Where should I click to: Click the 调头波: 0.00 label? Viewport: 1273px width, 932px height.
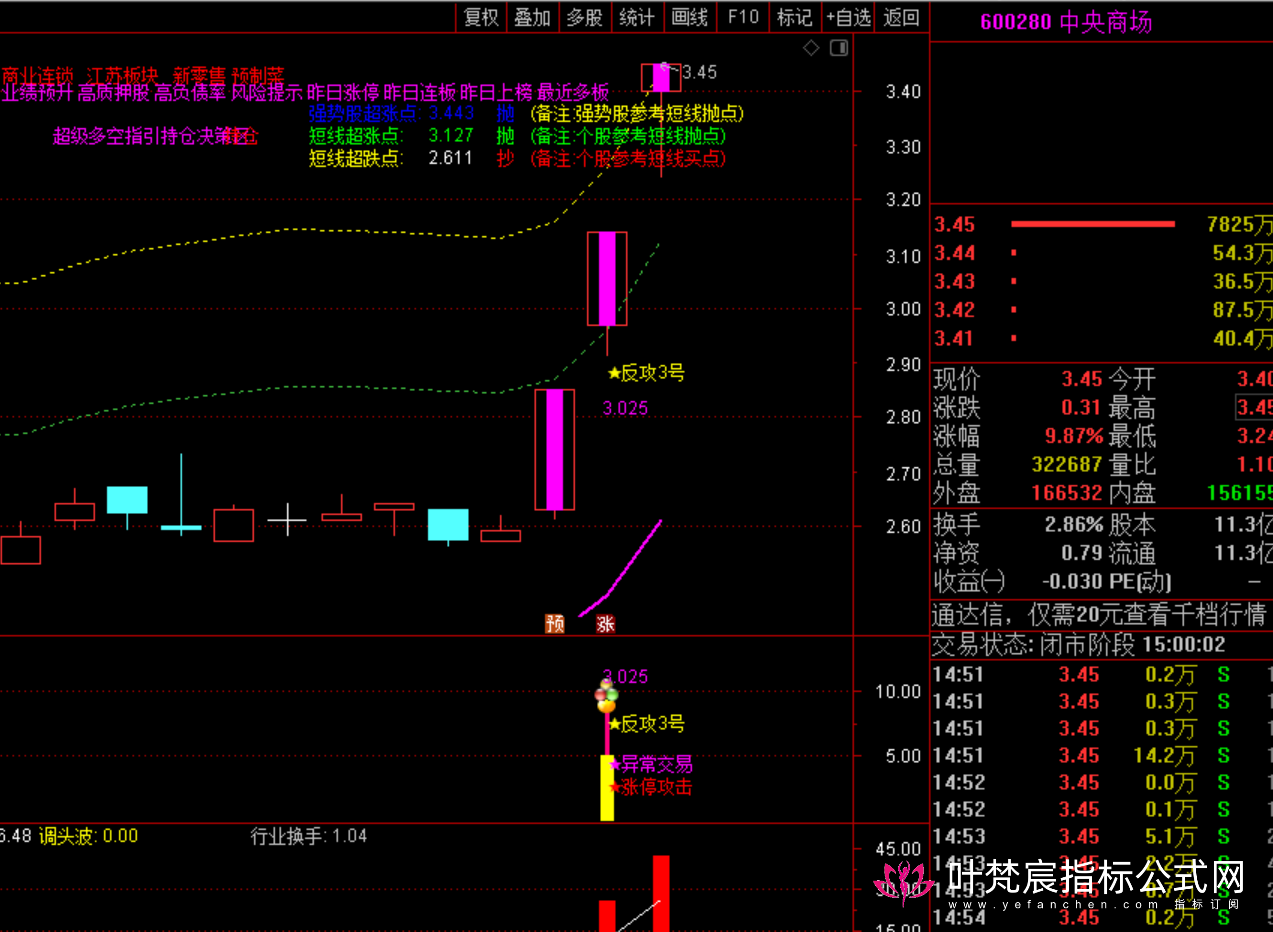pyautogui.click(x=88, y=835)
